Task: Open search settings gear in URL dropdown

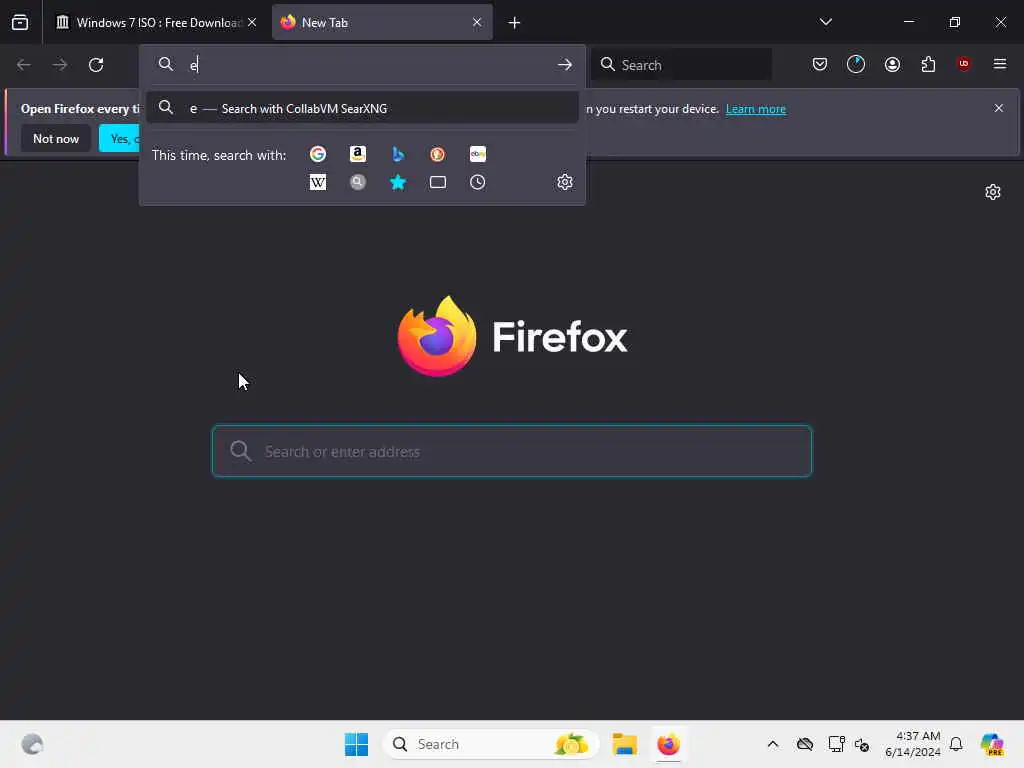Action: point(565,182)
